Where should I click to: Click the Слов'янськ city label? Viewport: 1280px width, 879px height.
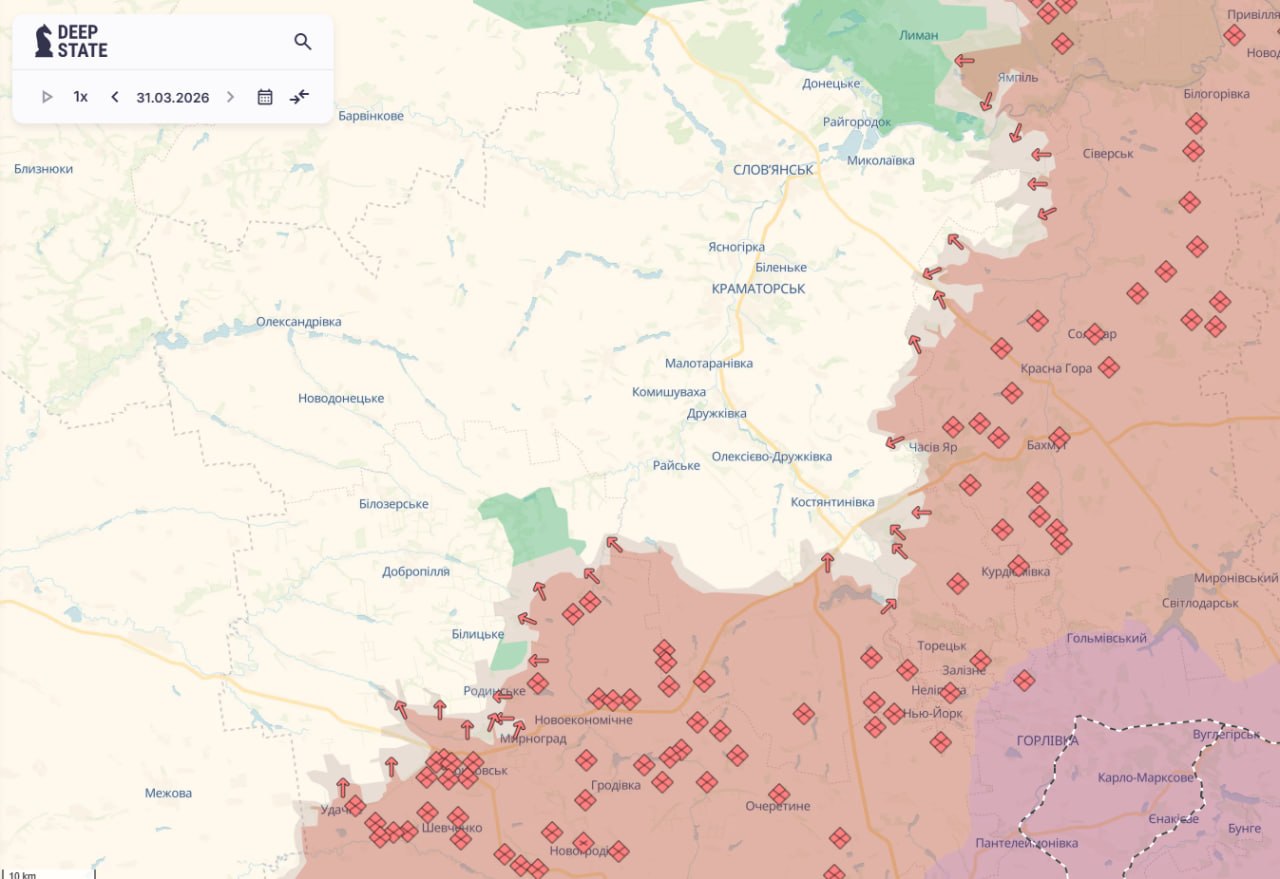click(x=773, y=170)
